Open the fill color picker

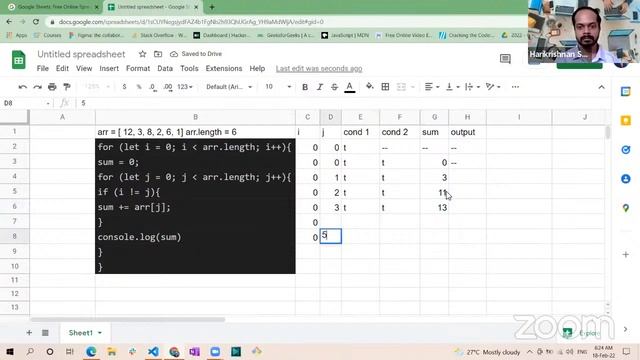[369, 86]
